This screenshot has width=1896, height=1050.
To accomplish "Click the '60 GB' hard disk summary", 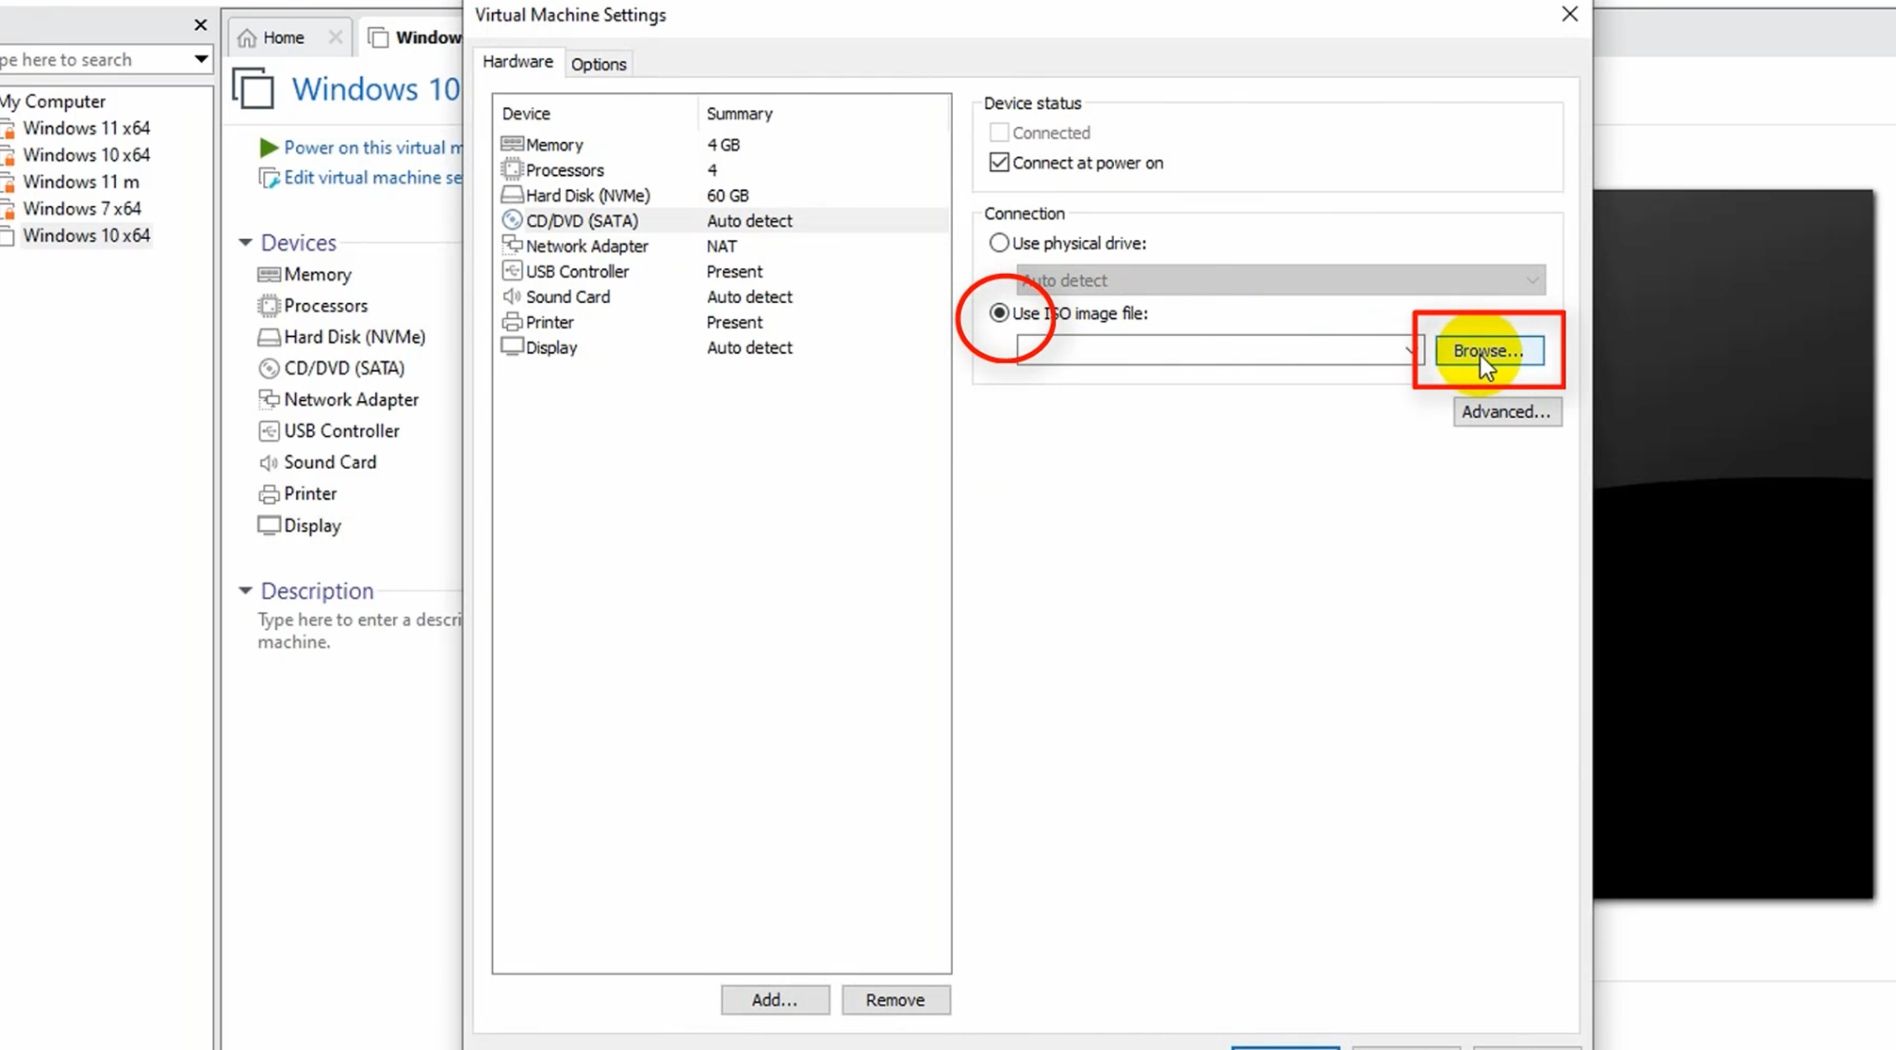I will [727, 195].
